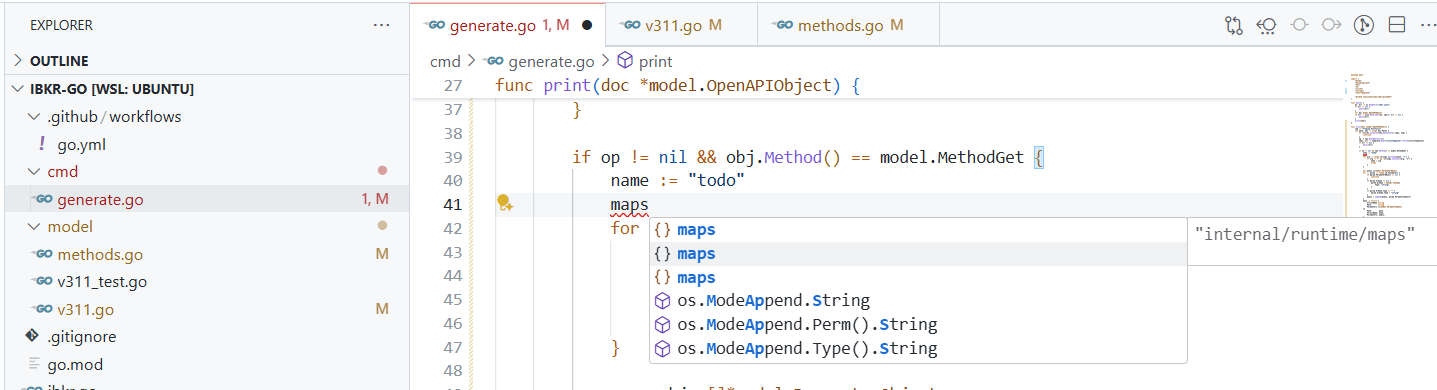Collapse the model folder chevron
Screen dimensions: 1437x390
coord(34,227)
